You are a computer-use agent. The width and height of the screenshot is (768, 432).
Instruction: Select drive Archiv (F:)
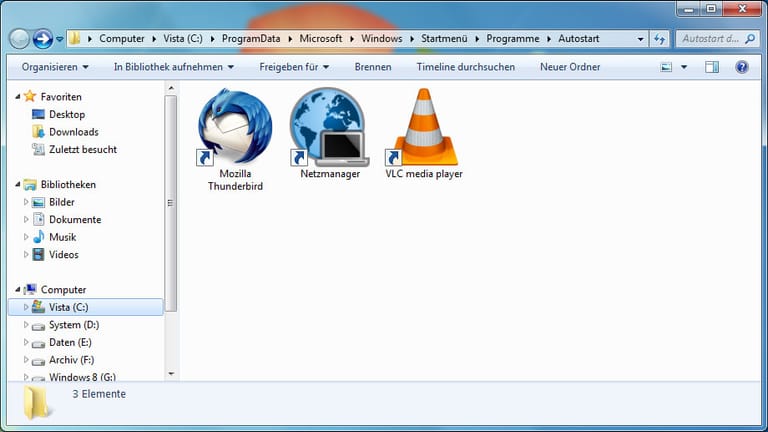(71, 360)
